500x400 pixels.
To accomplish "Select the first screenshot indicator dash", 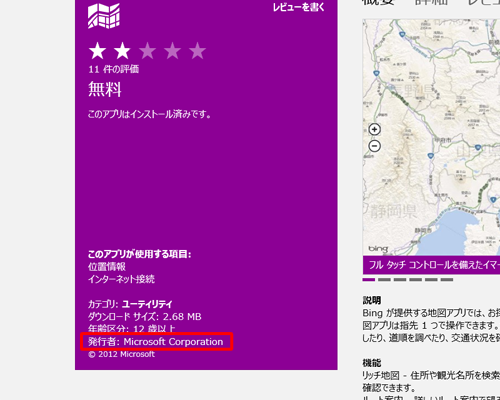I will coord(369,279).
